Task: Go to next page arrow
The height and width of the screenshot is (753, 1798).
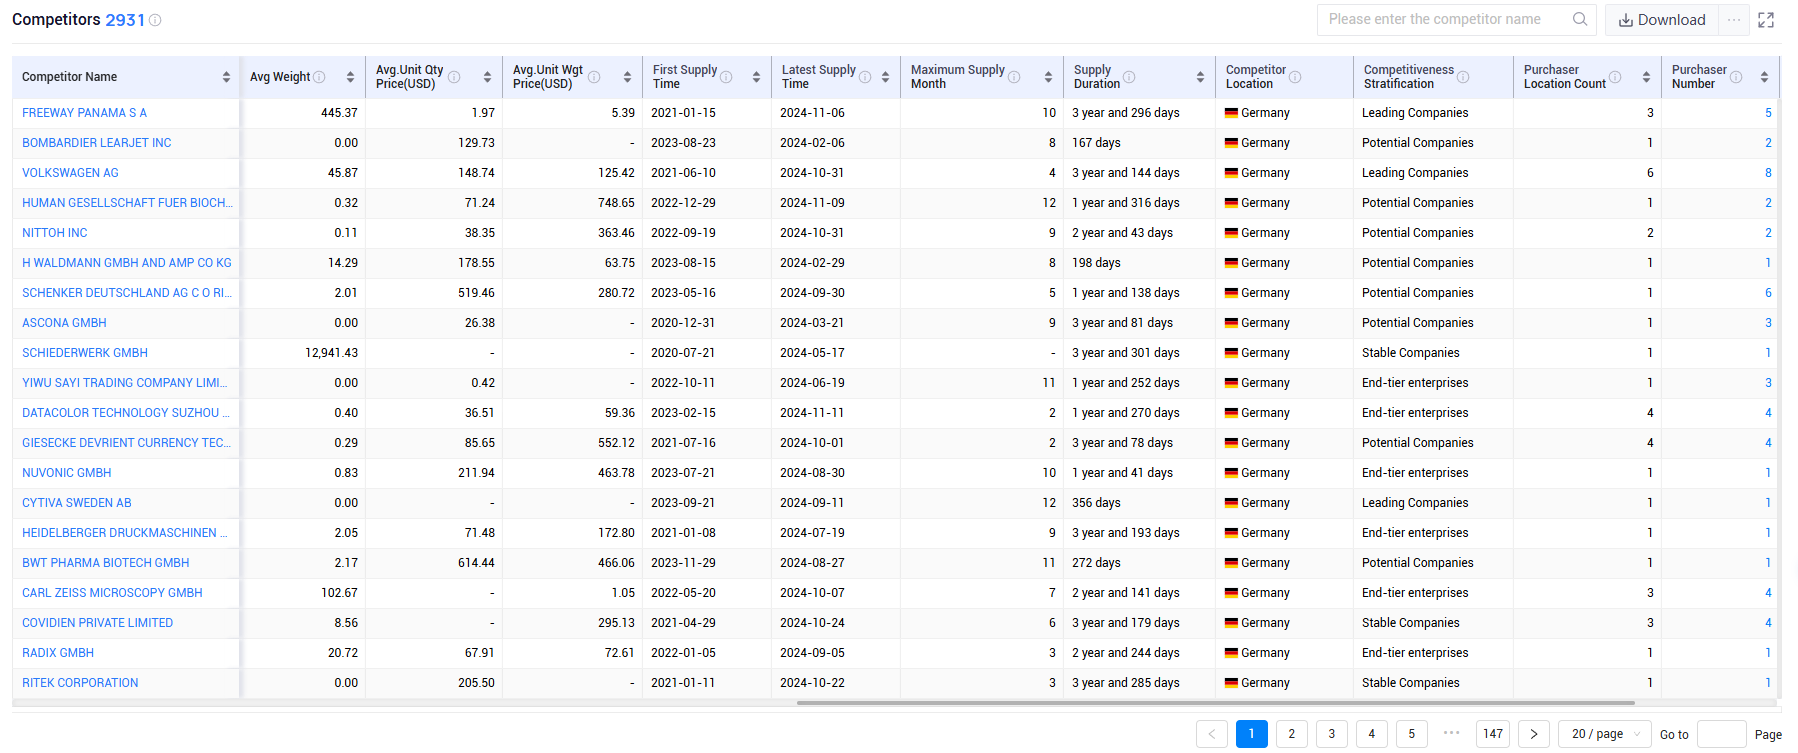Action: (1534, 734)
